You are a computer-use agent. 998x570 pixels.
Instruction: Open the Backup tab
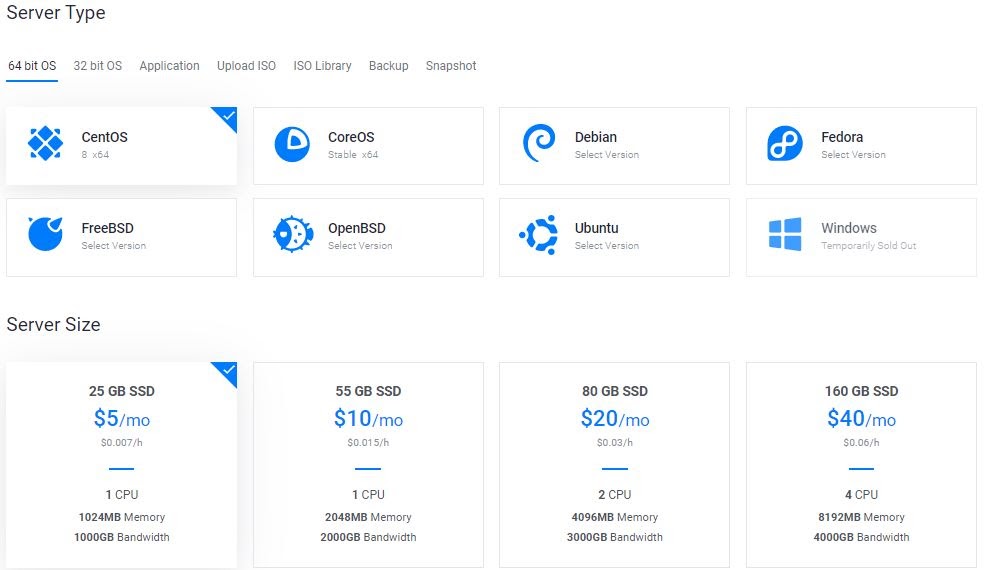click(388, 66)
